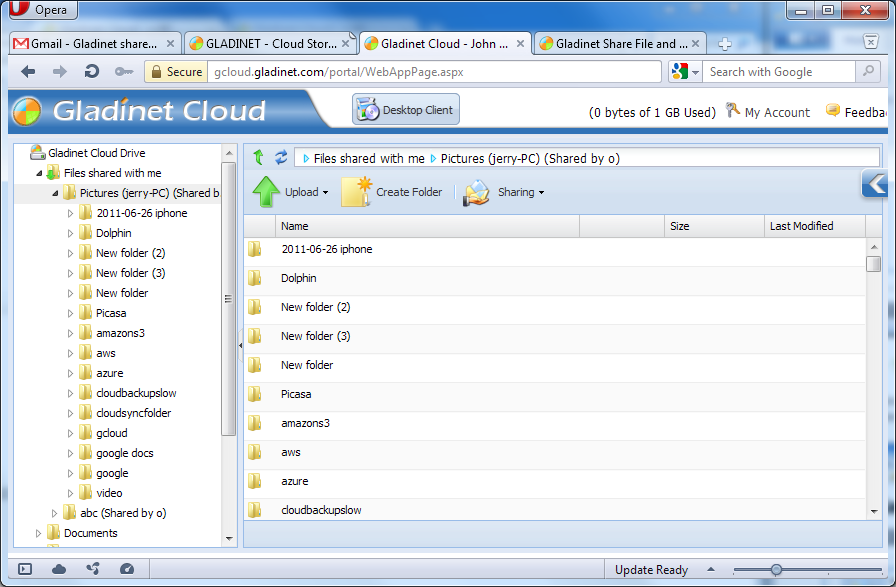Click the Size column header

pyautogui.click(x=714, y=226)
